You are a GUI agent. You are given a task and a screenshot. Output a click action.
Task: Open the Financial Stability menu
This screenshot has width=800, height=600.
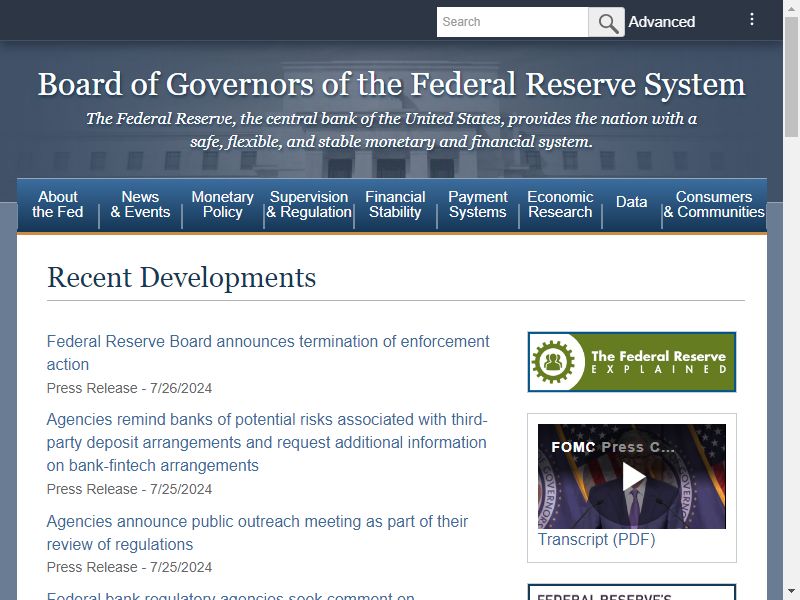395,205
